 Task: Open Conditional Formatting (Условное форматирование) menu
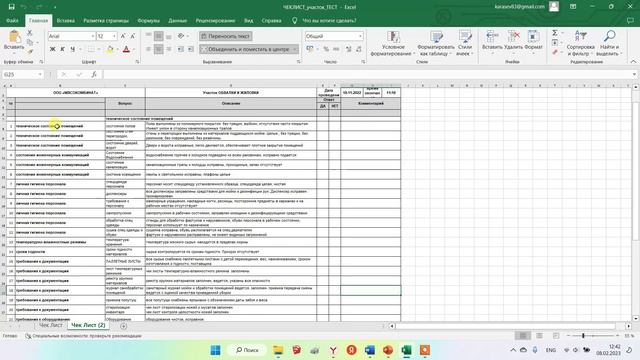[392, 43]
